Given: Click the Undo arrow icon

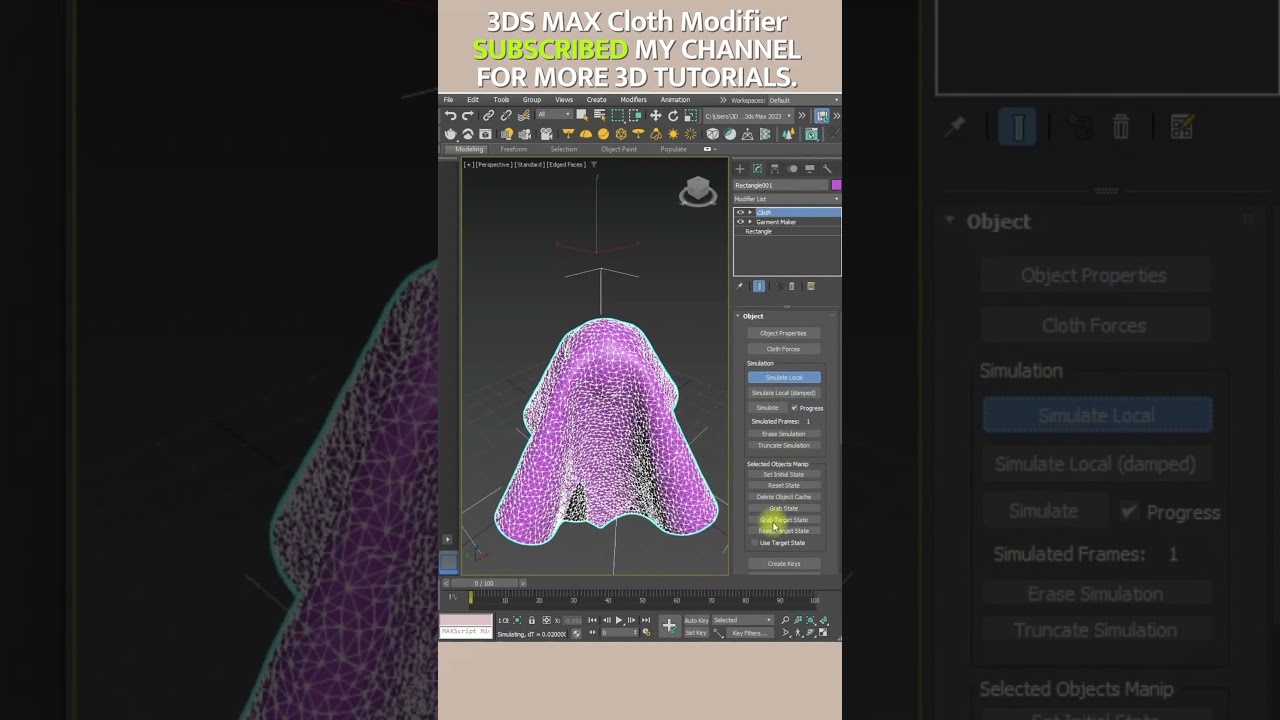Looking at the screenshot, I should pos(450,116).
